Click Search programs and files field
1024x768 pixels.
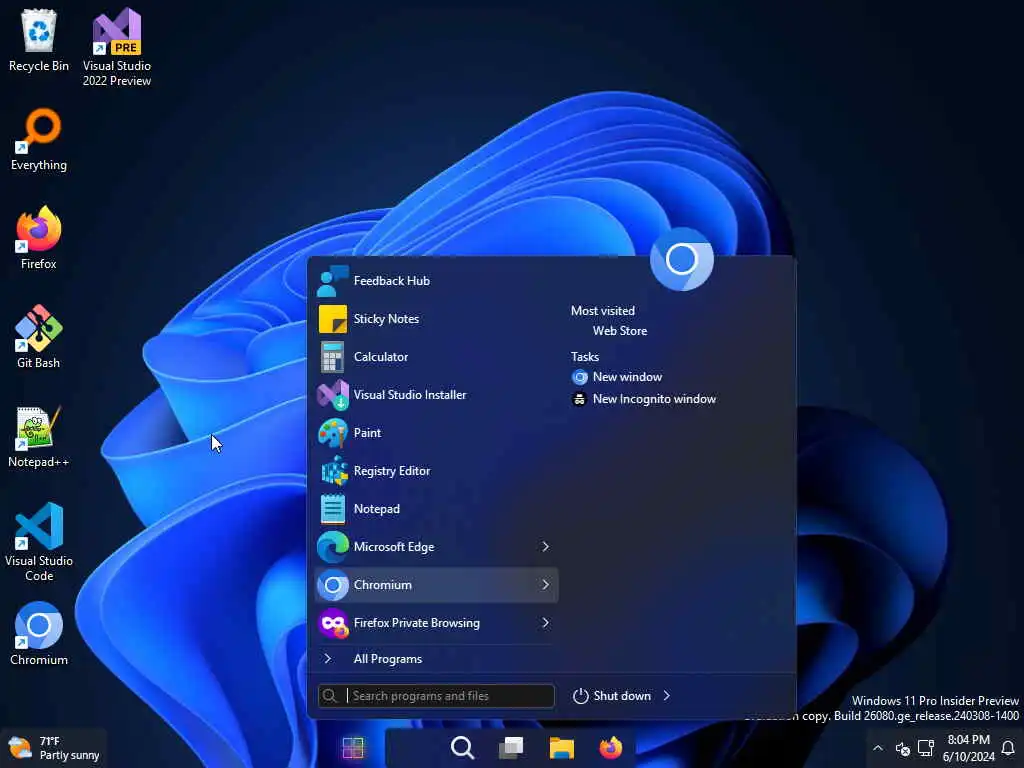click(x=436, y=696)
